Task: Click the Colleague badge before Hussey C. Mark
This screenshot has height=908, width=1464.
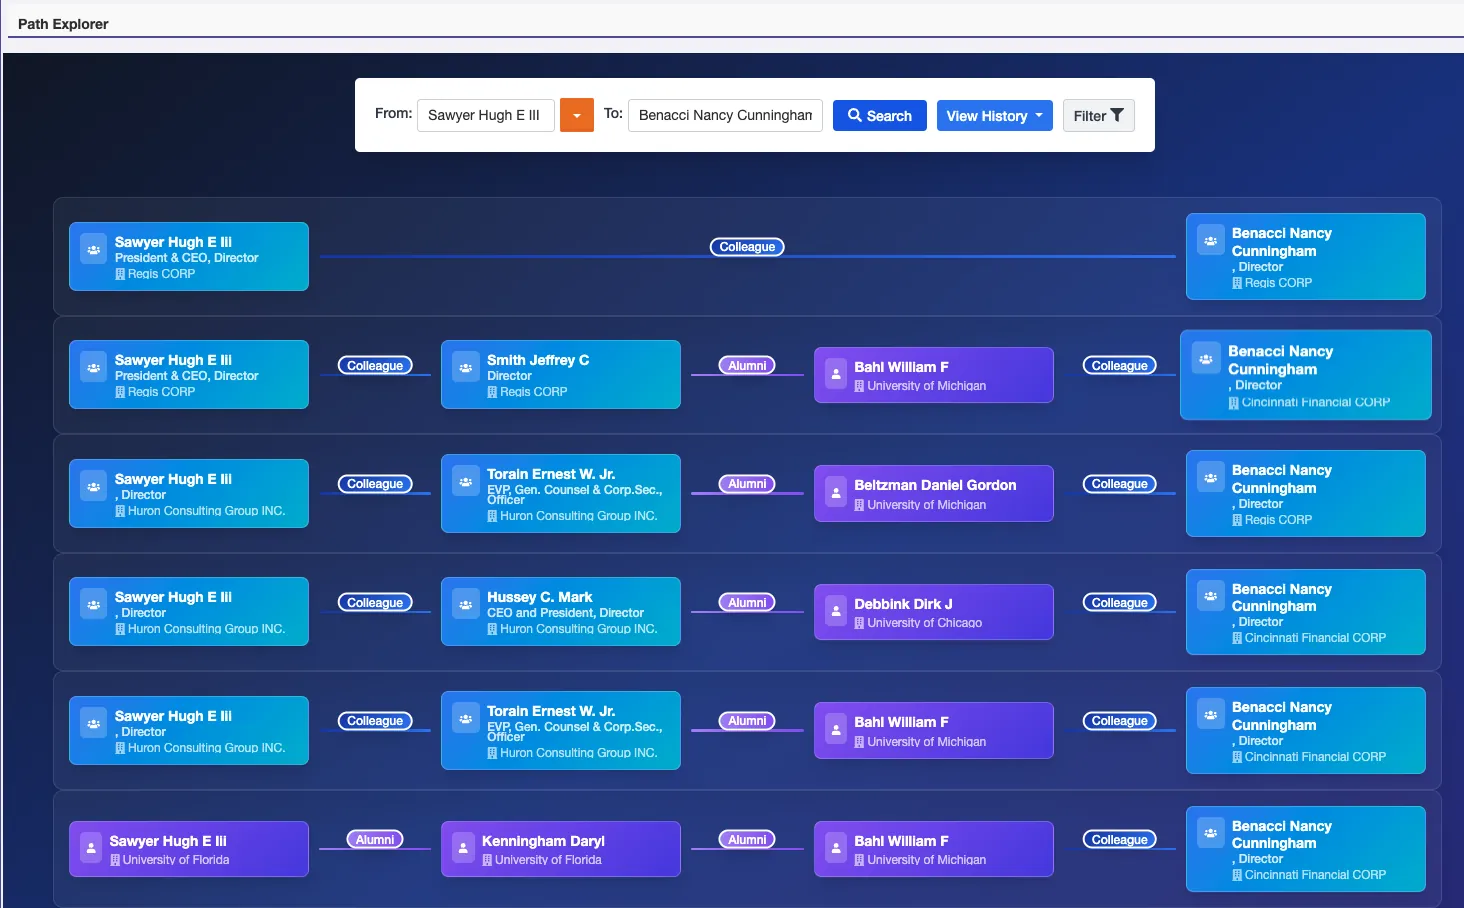Action: (x=375, y=603)
